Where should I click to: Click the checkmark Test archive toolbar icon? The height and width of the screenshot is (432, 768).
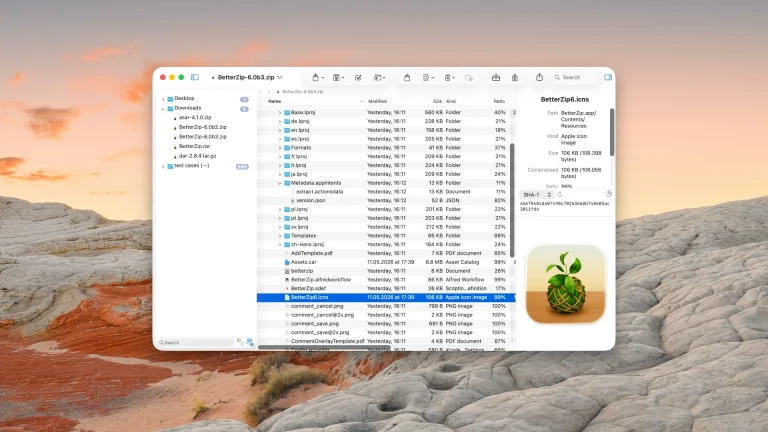coord(358,77)
